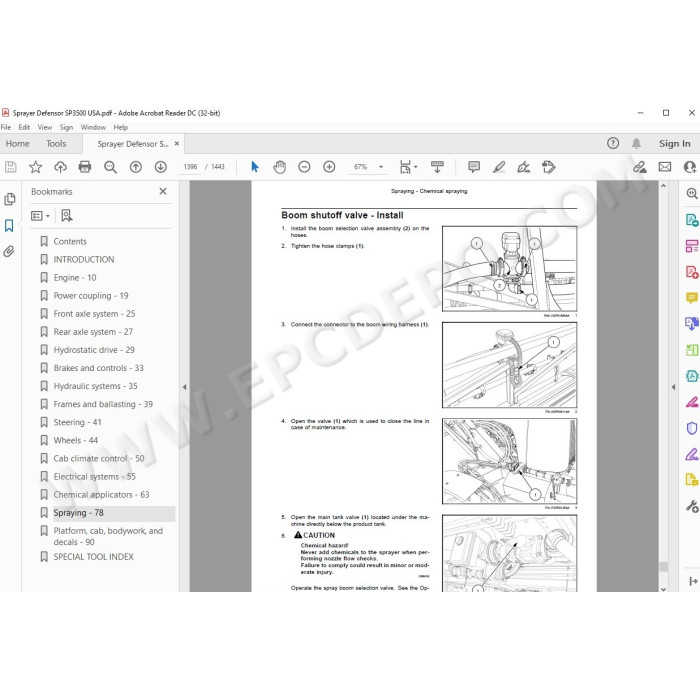Viewport: 700px width, 700px height.
Task: Open Cab climate control - 50 bookmark
Action: tap(99, 458)
